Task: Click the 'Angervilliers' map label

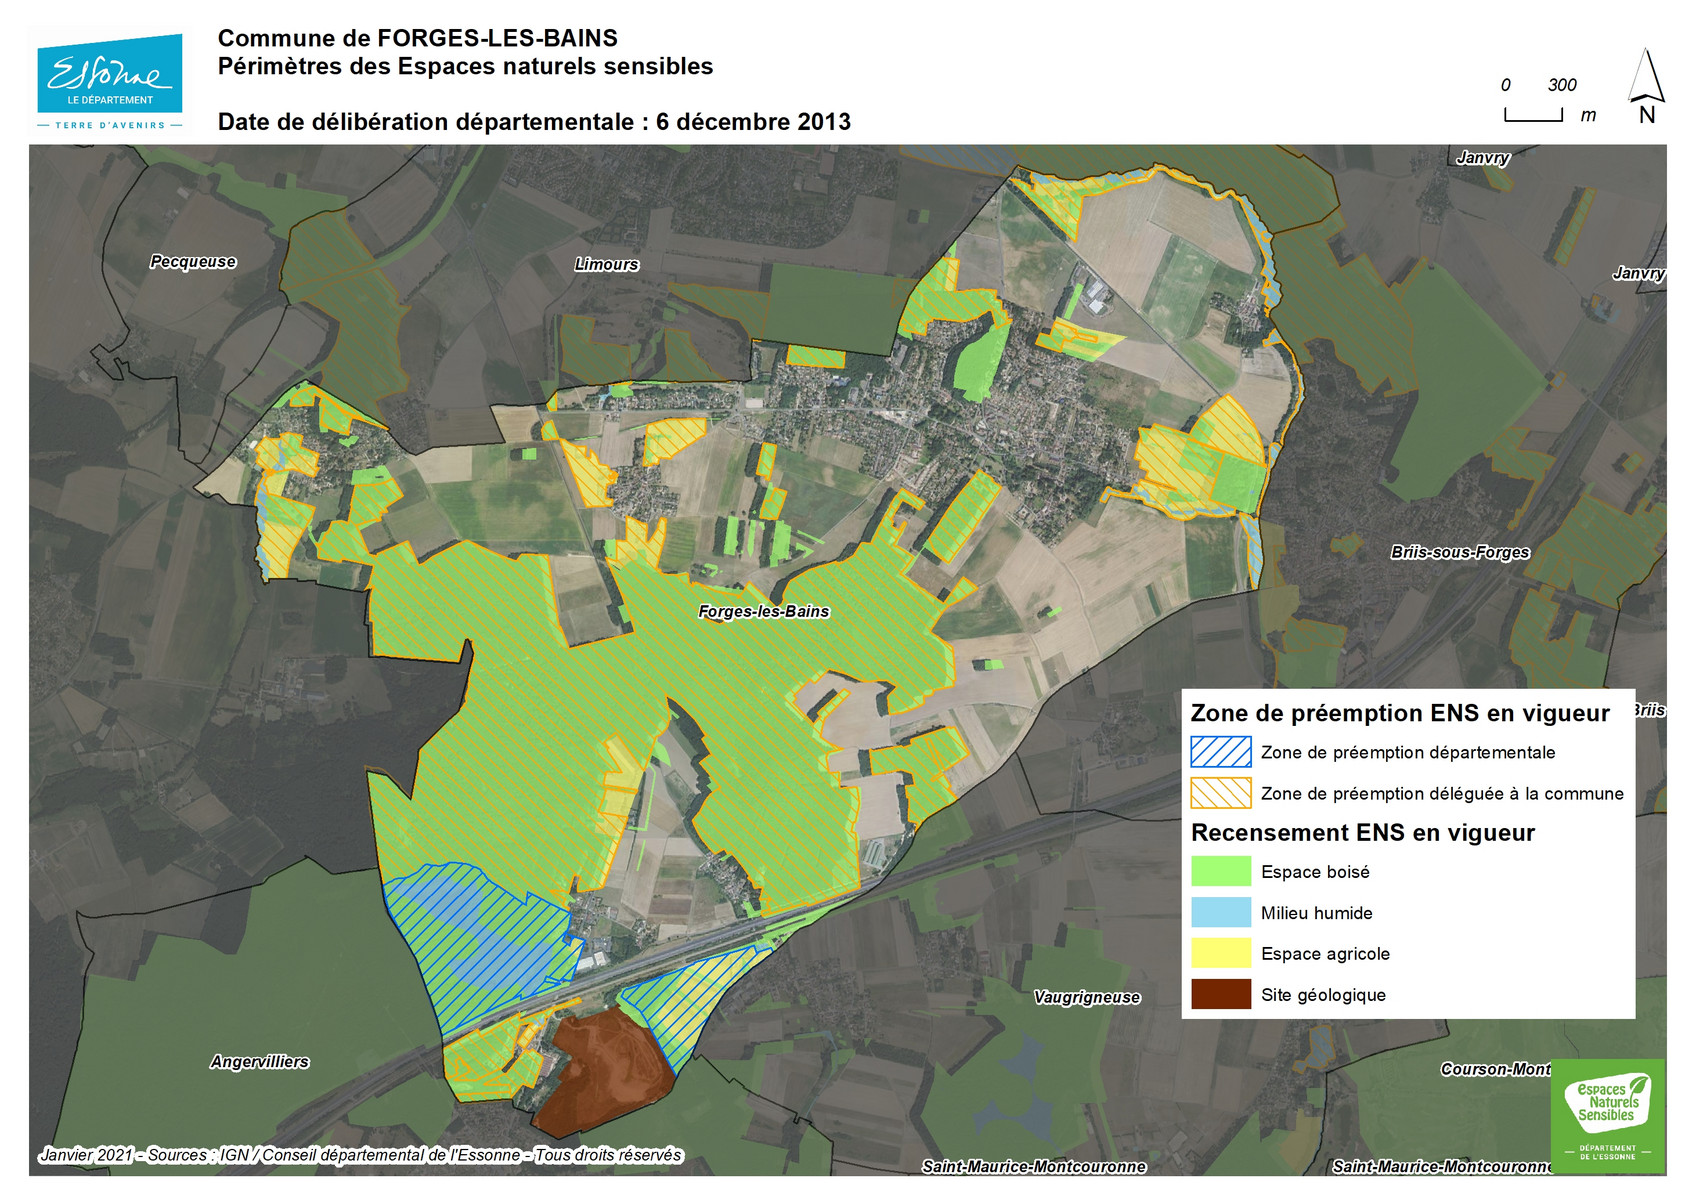Action: click(x=260, y=1062)
